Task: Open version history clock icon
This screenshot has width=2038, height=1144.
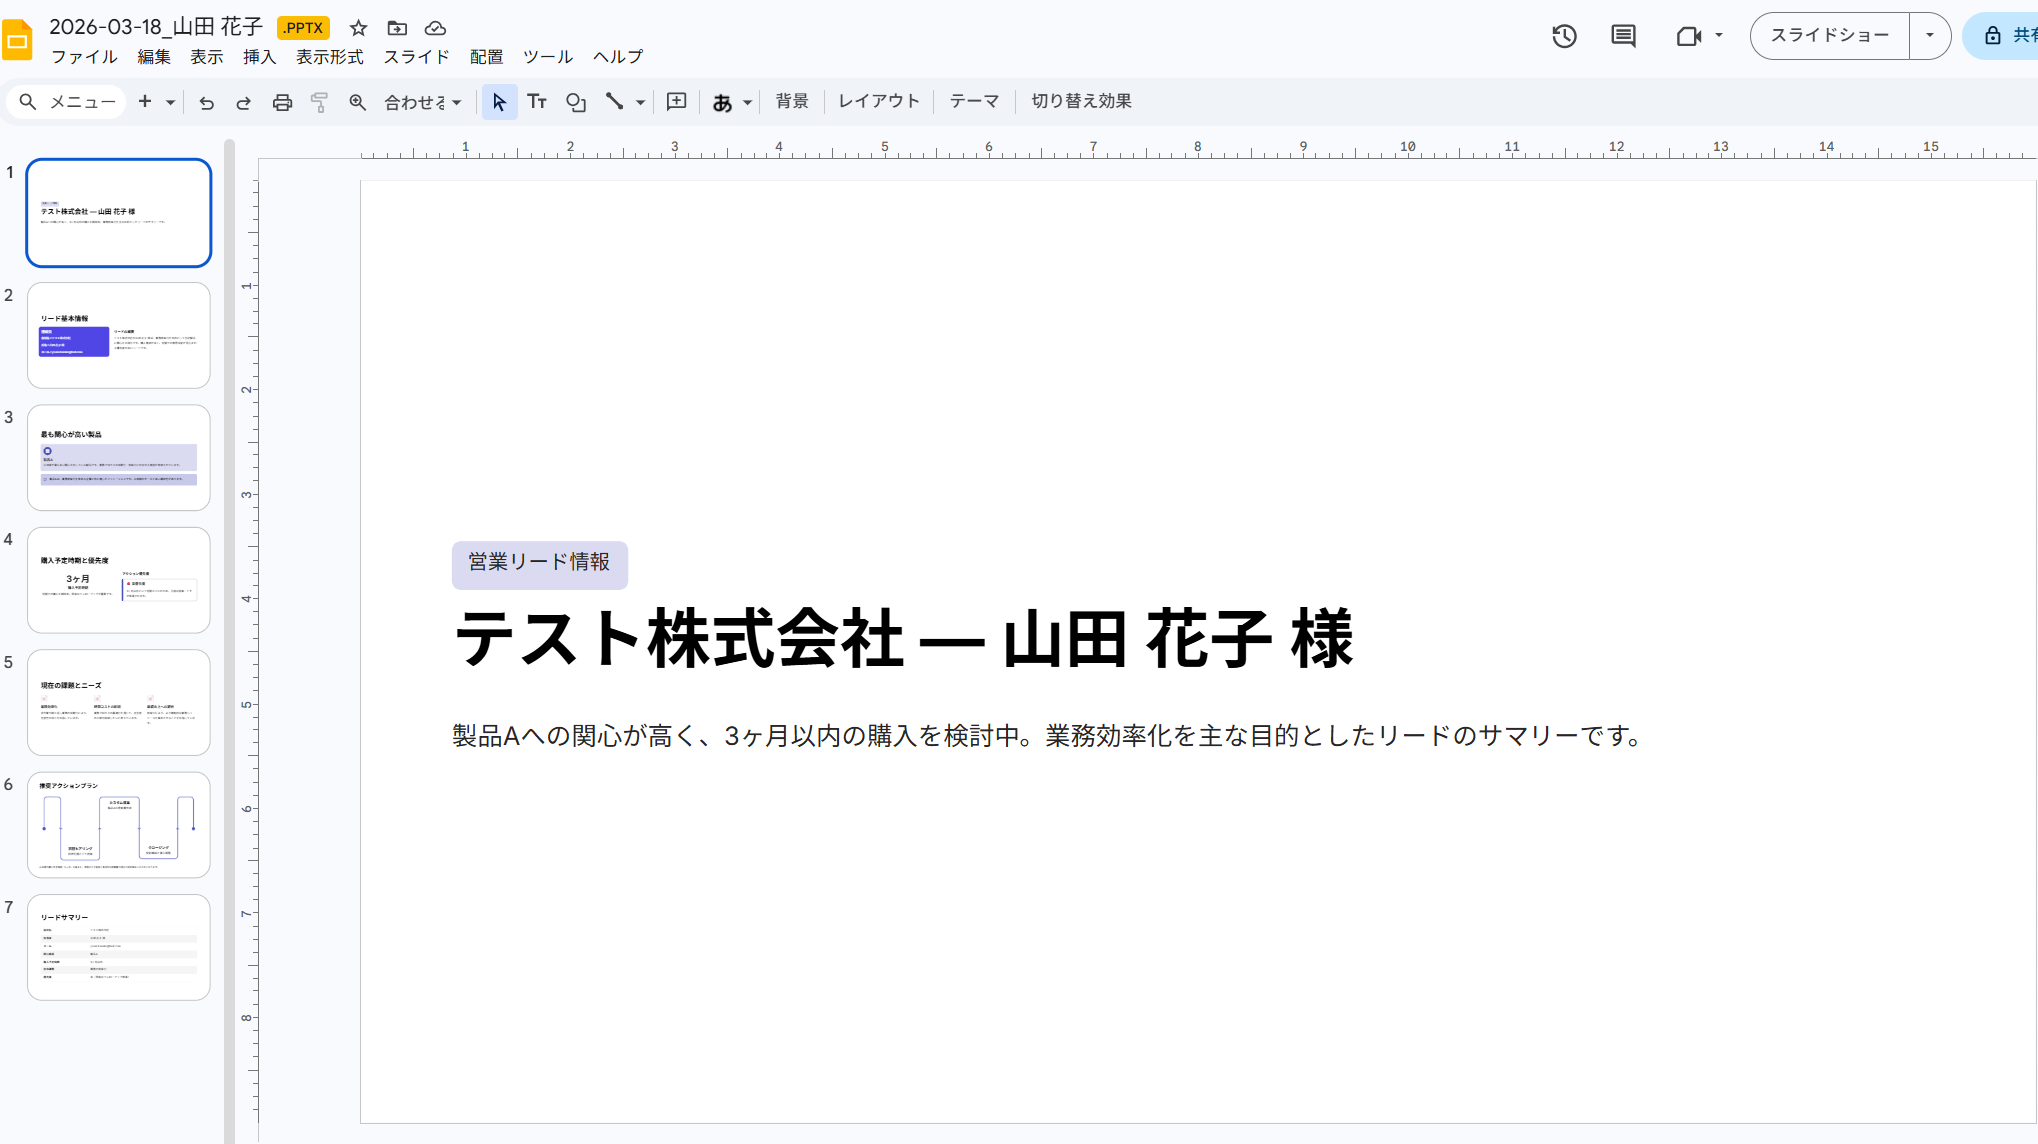Action: (1564, 37)
